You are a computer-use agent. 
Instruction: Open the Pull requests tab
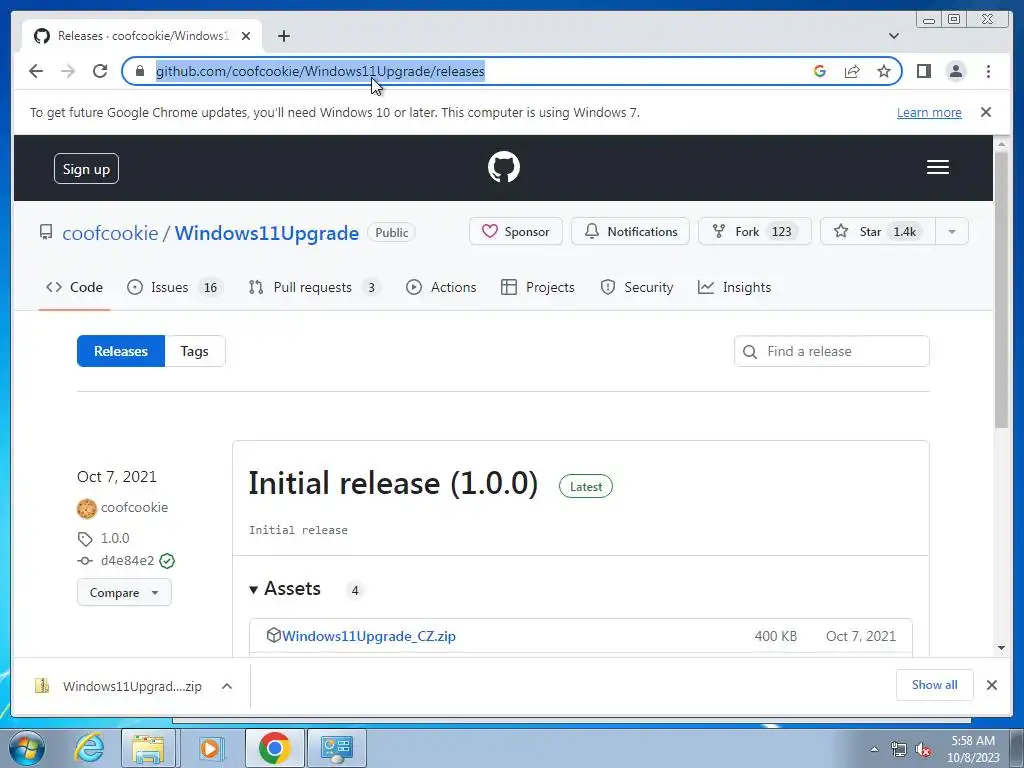[x=315, y=287]
